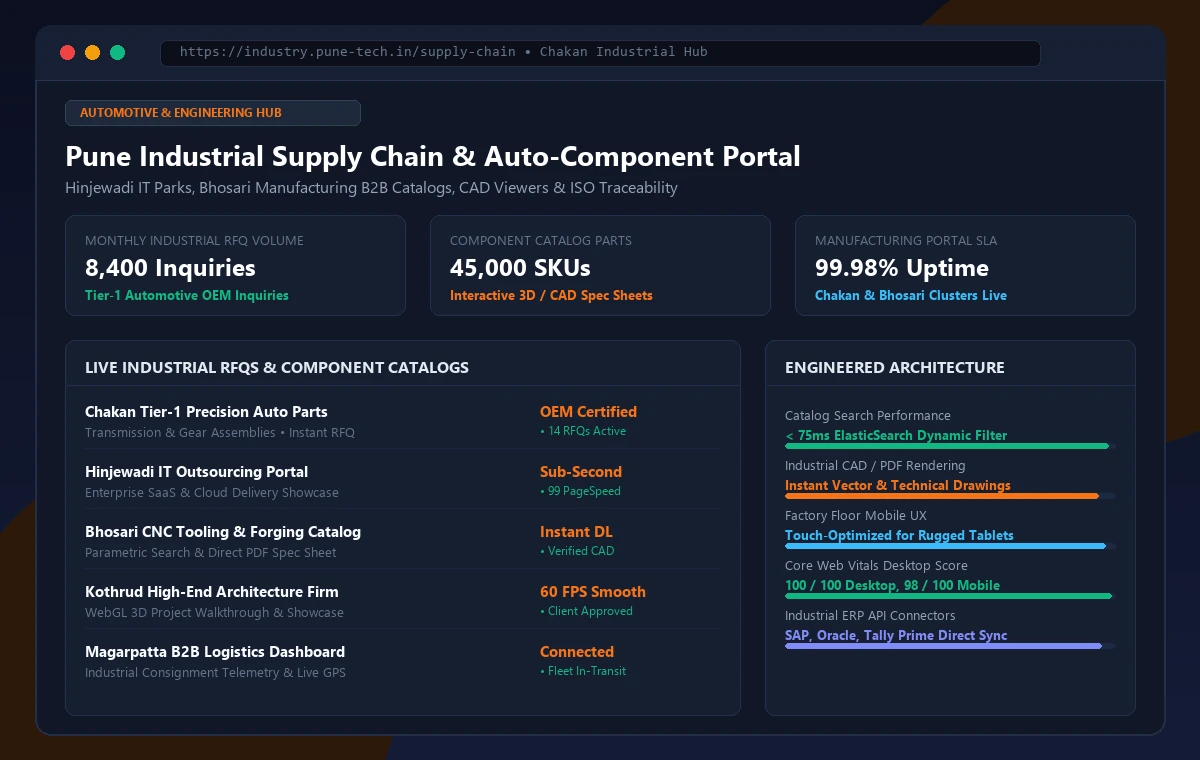Click WebGL 3D Project Walkthrough description

click(214, 613)
